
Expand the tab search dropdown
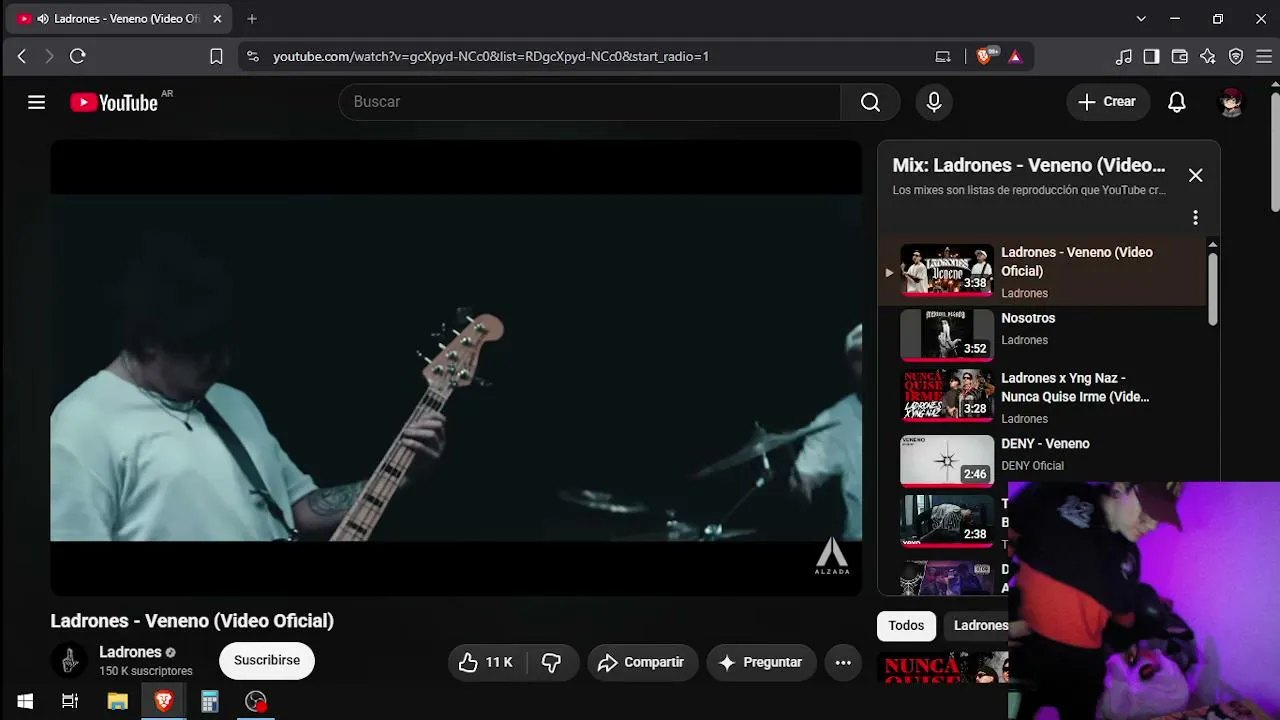1141,18
